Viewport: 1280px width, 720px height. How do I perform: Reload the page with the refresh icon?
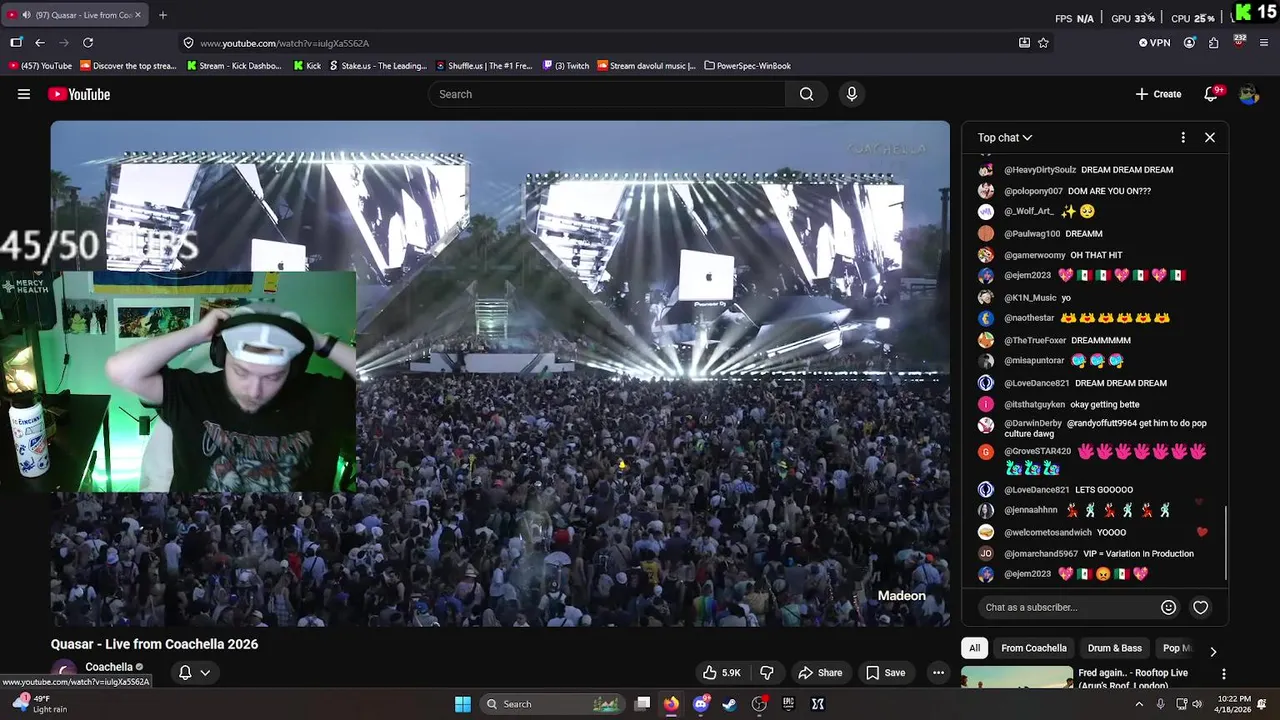coord(88,43)
